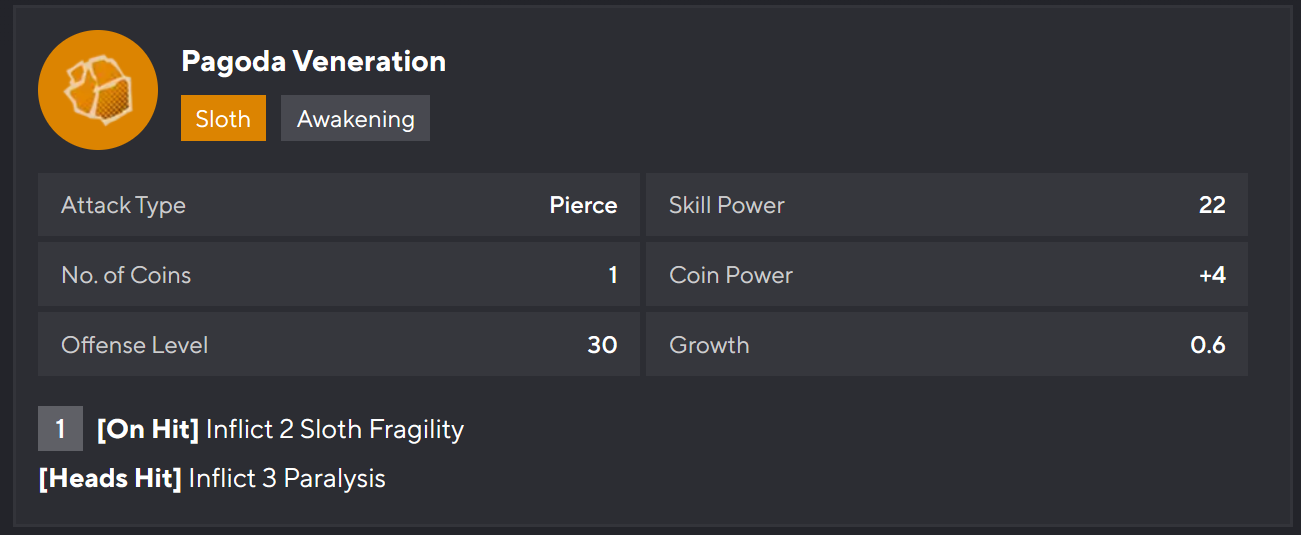Select the Awakening tag
Viewport: 1301px width, 535px height.
[x=355, y=118]
